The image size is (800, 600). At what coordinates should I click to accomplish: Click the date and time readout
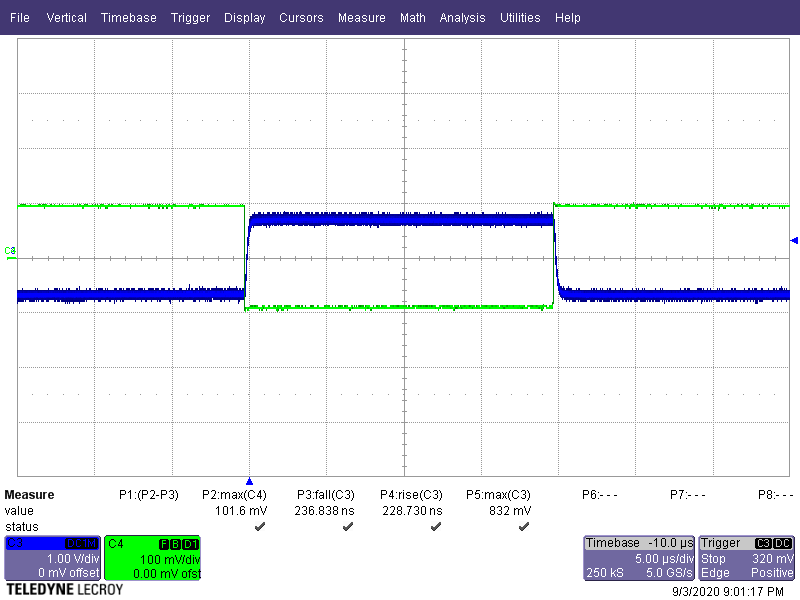coord(728,592)
